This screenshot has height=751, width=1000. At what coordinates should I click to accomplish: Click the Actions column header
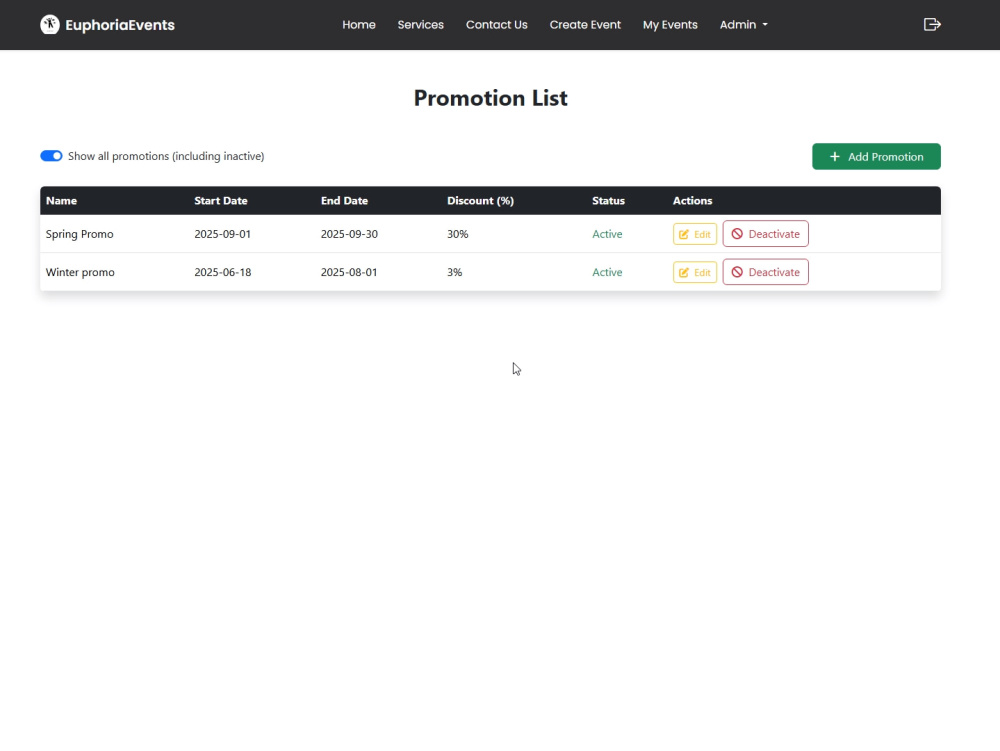pos(693,201)
